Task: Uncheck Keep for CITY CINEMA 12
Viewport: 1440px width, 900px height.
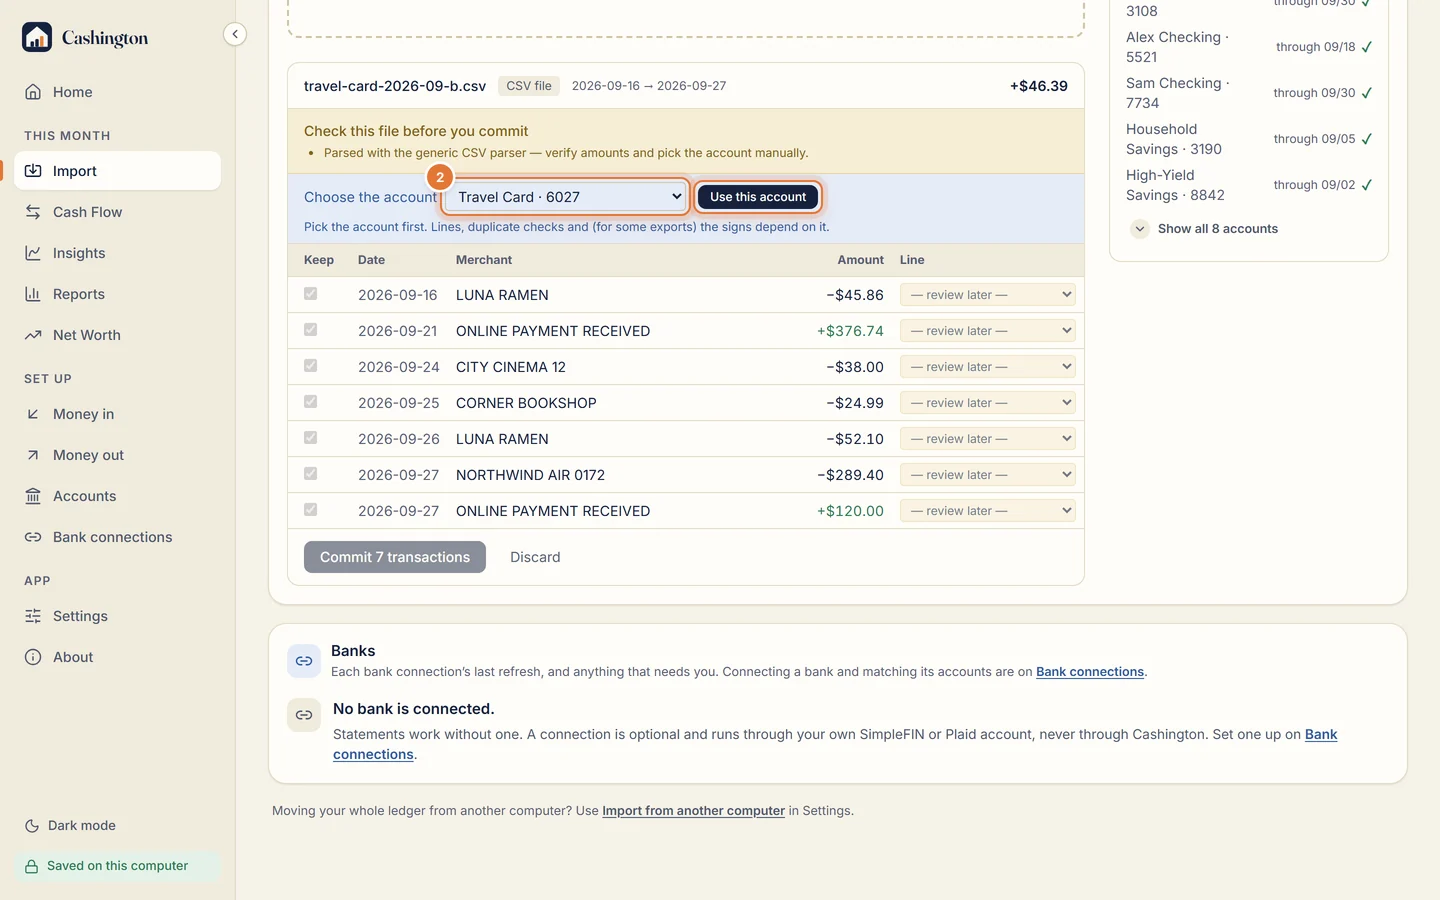Action: tap(311, 366)
